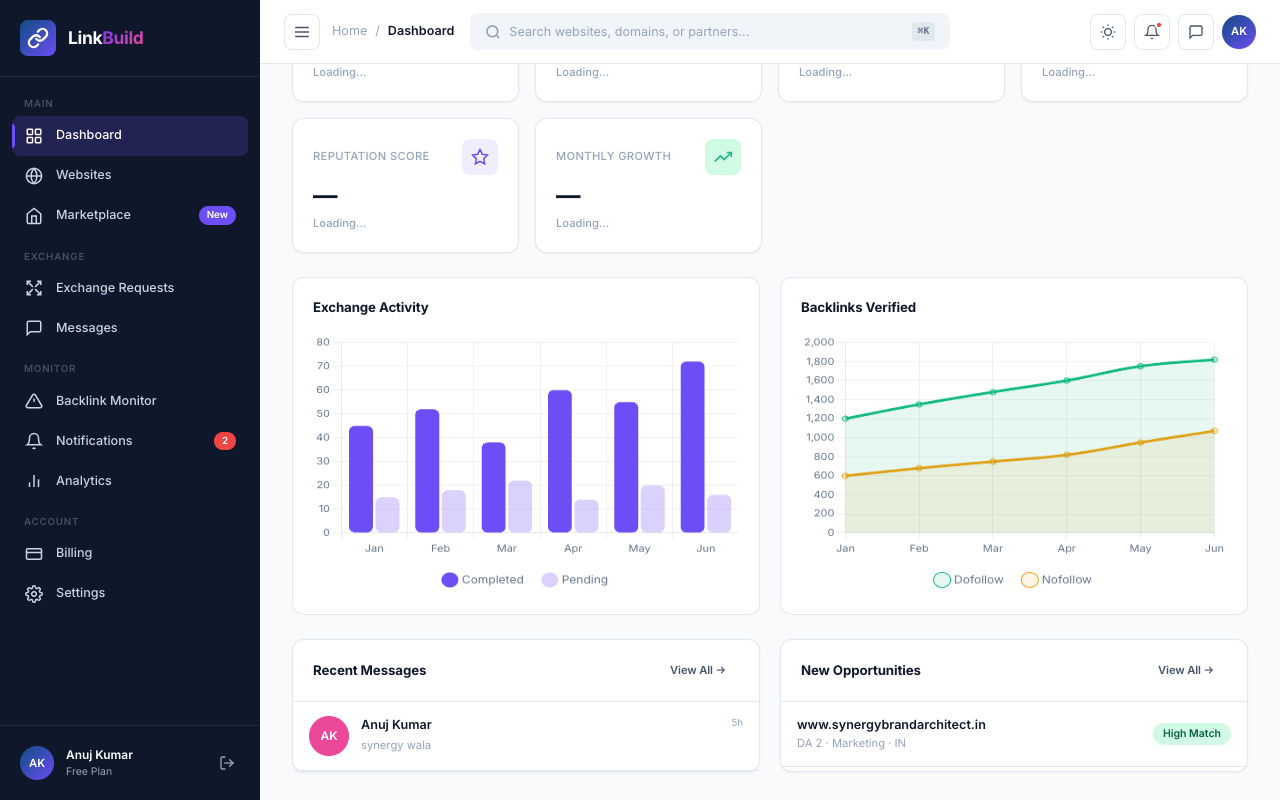1280x800 pixels.
Task: Click the Dashboard breadcrumb text
Action: [x=421, y=31]
